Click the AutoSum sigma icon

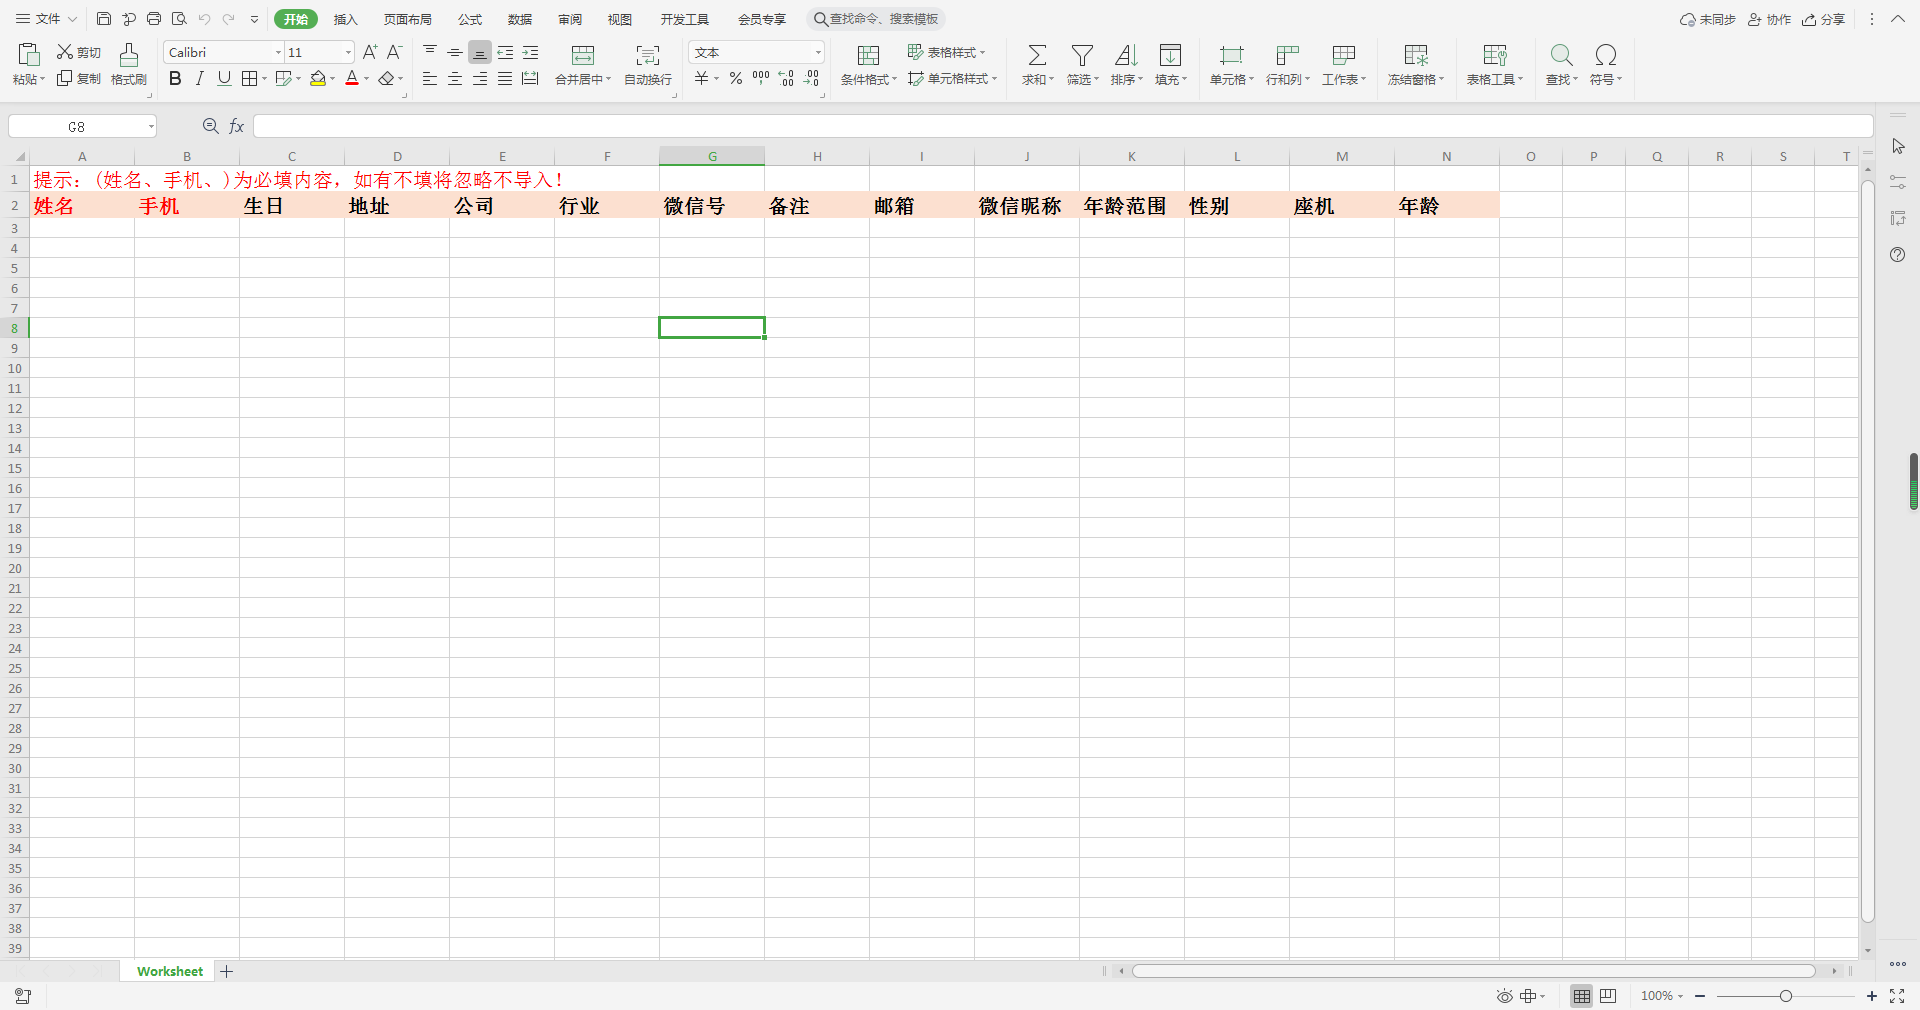point(1037,55)
